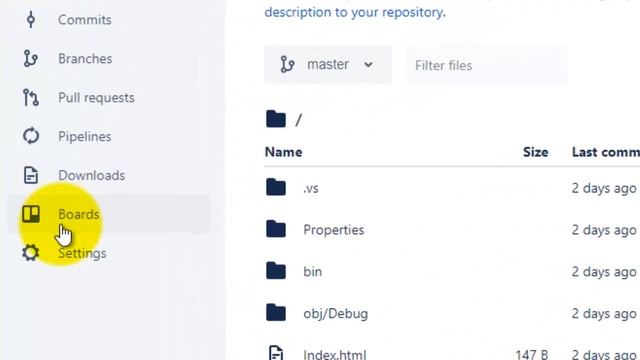Open the Properties folder

(x=333, y=230)
